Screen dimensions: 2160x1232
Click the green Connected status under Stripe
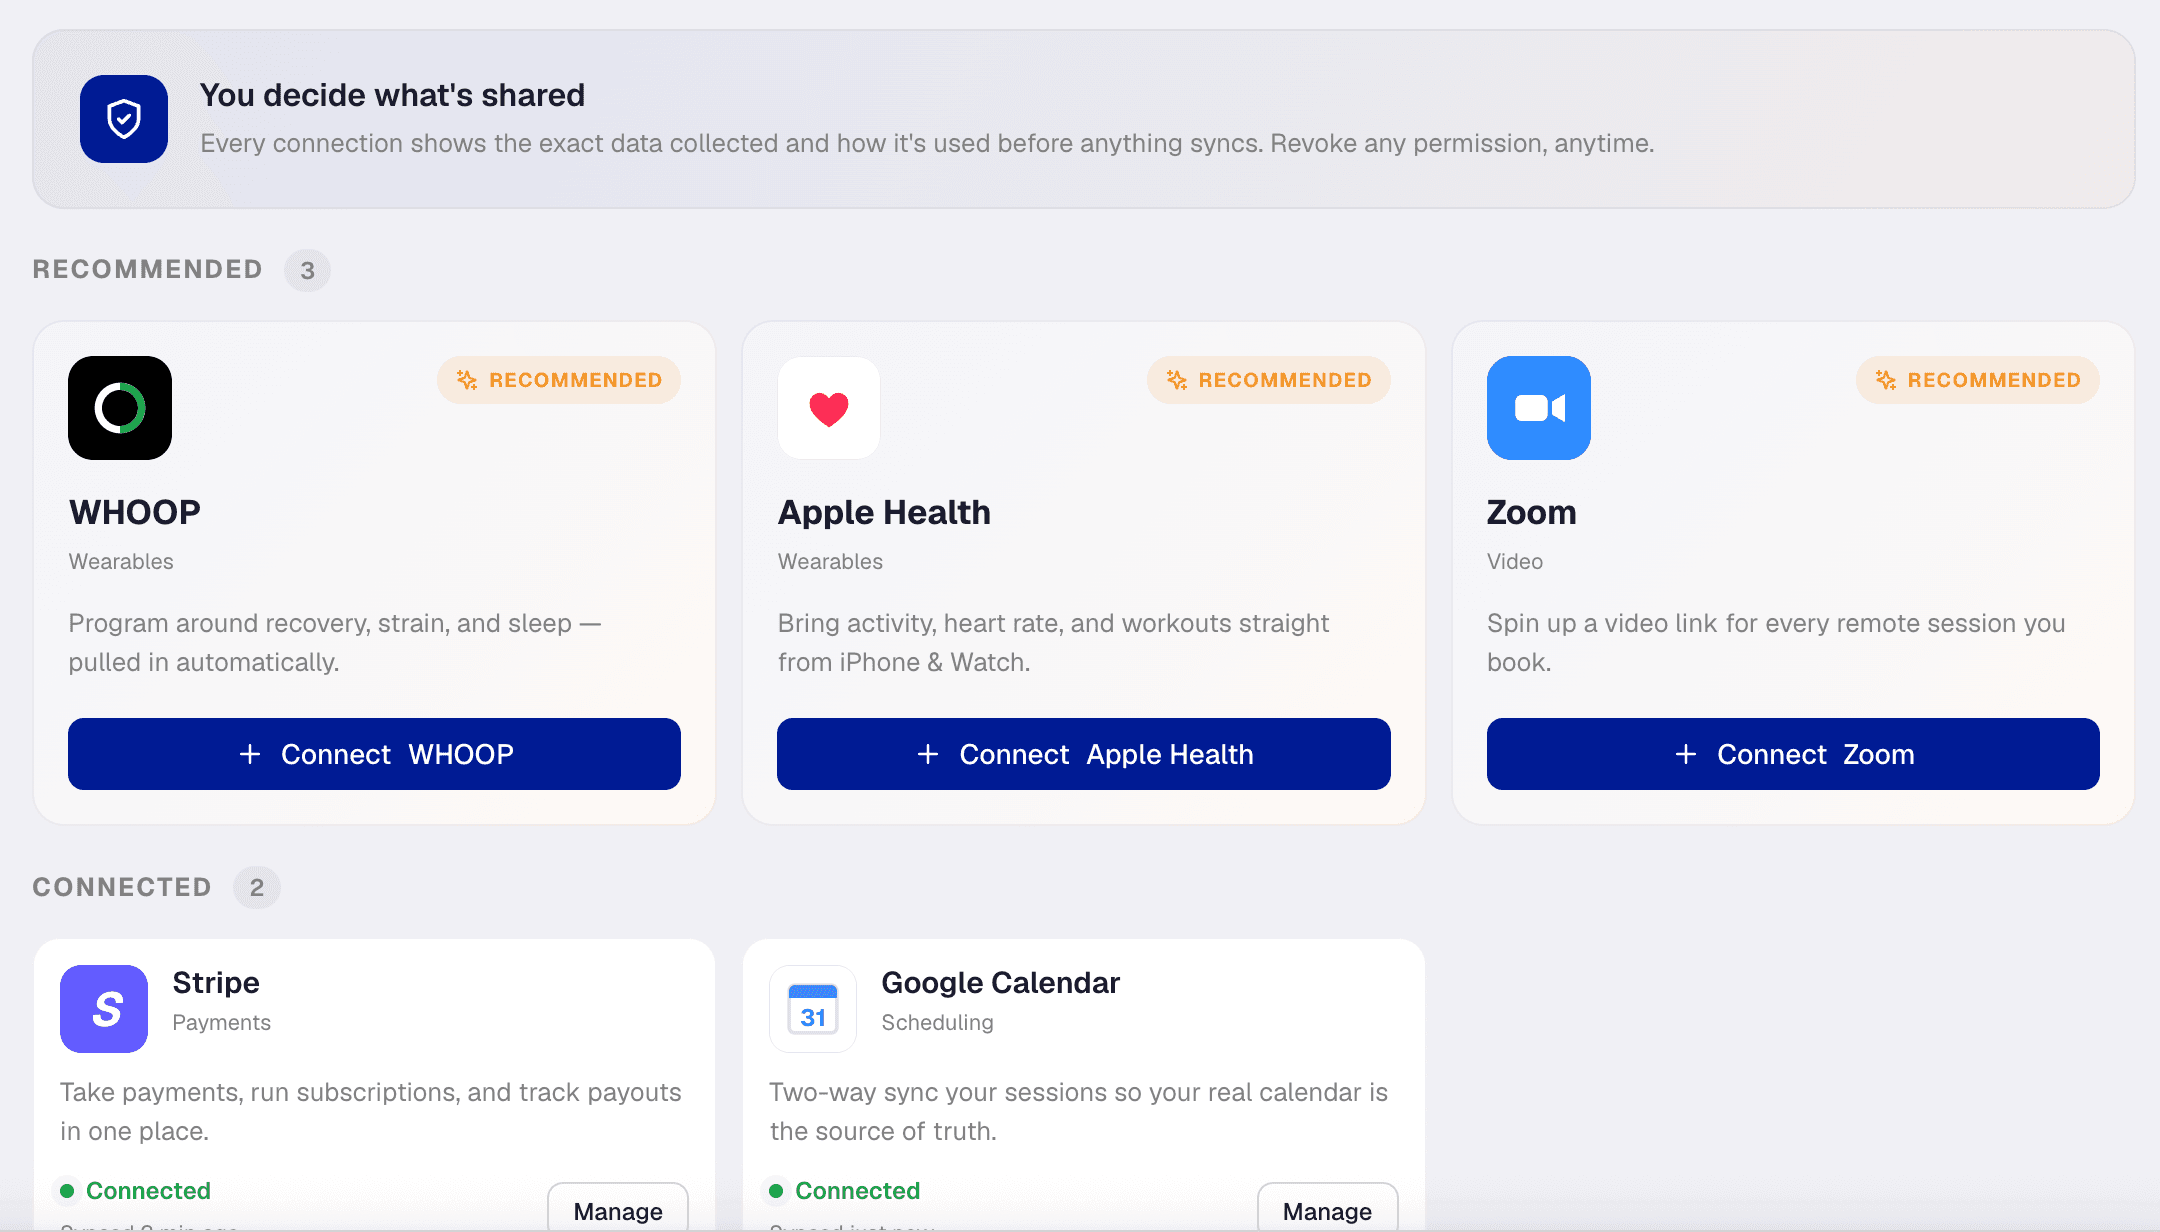136,1191
